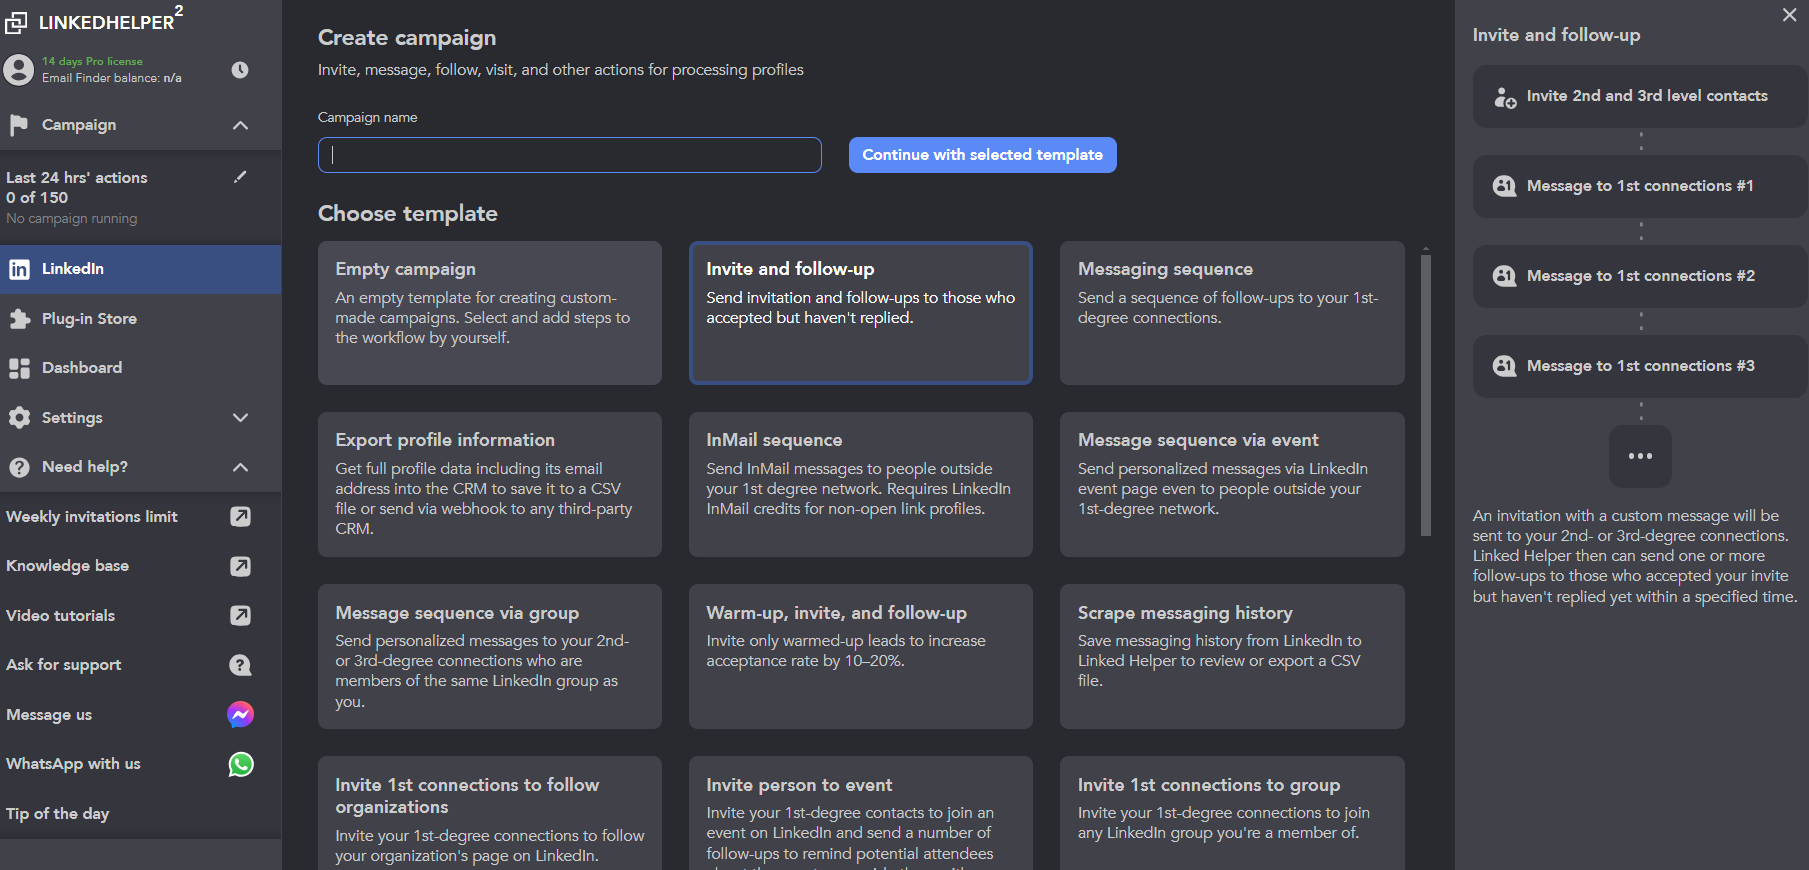Click the template list vertical scrollbar
The image size is (1809, 870).
pos(1426,395)
